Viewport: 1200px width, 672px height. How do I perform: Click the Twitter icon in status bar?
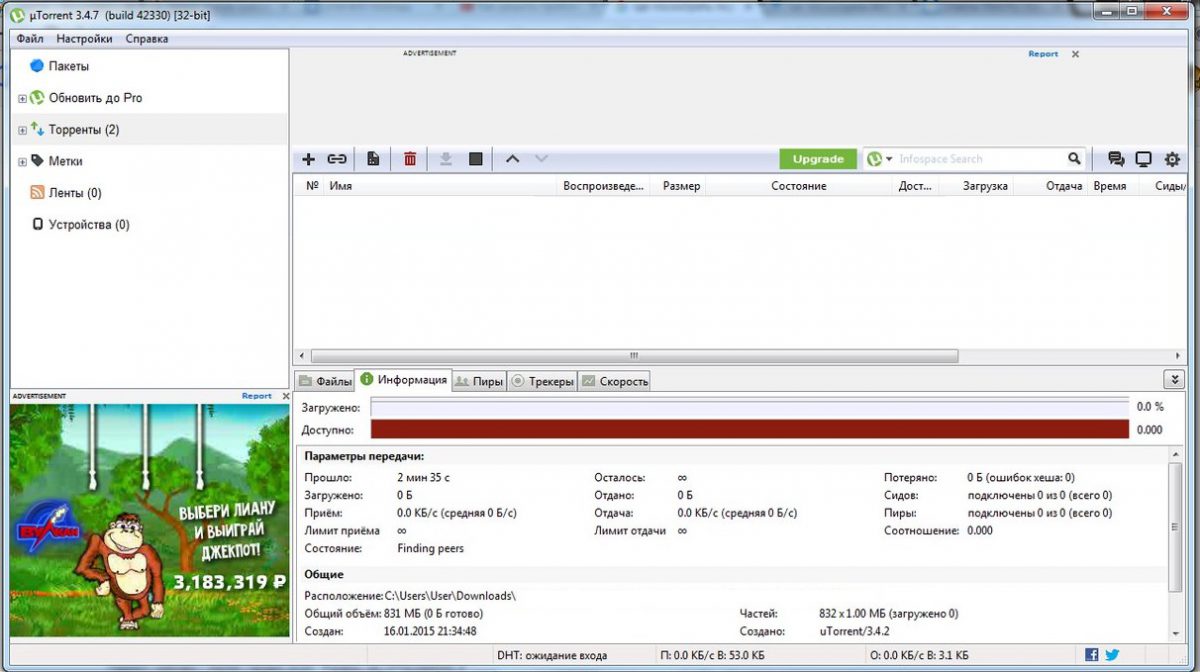1112,655
